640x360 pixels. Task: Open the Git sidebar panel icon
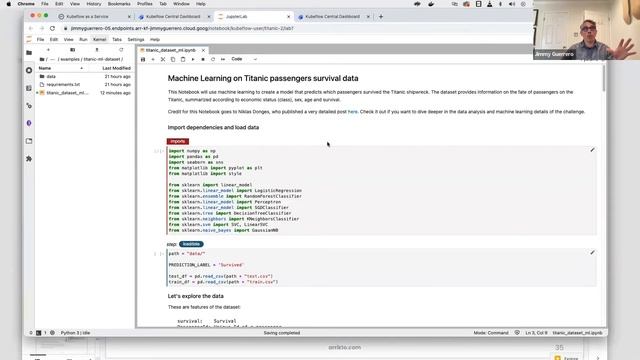coord(29,106)
